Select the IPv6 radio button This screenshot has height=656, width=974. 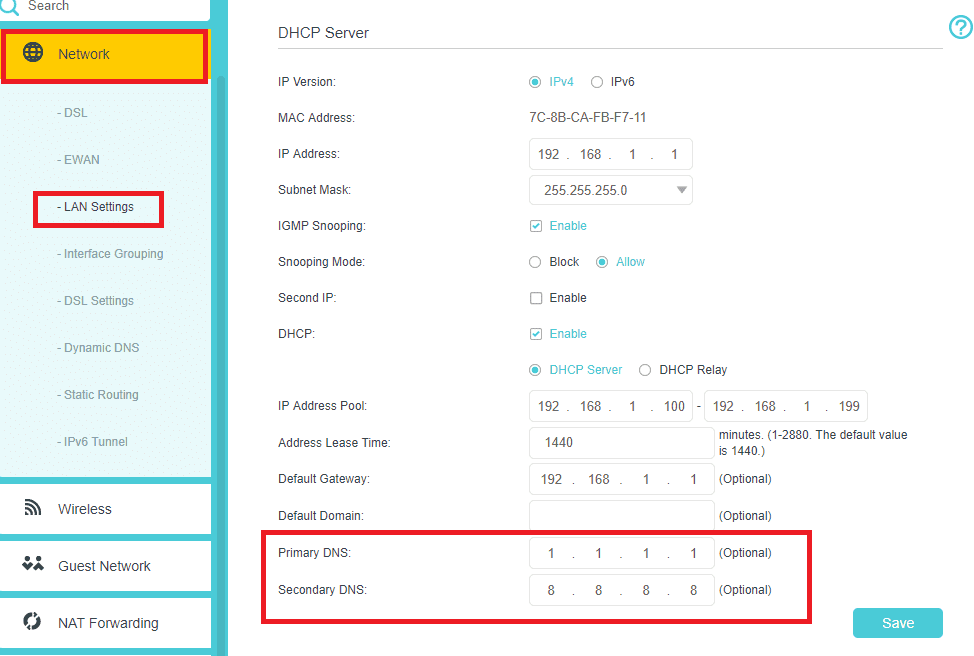click(596, 82)
